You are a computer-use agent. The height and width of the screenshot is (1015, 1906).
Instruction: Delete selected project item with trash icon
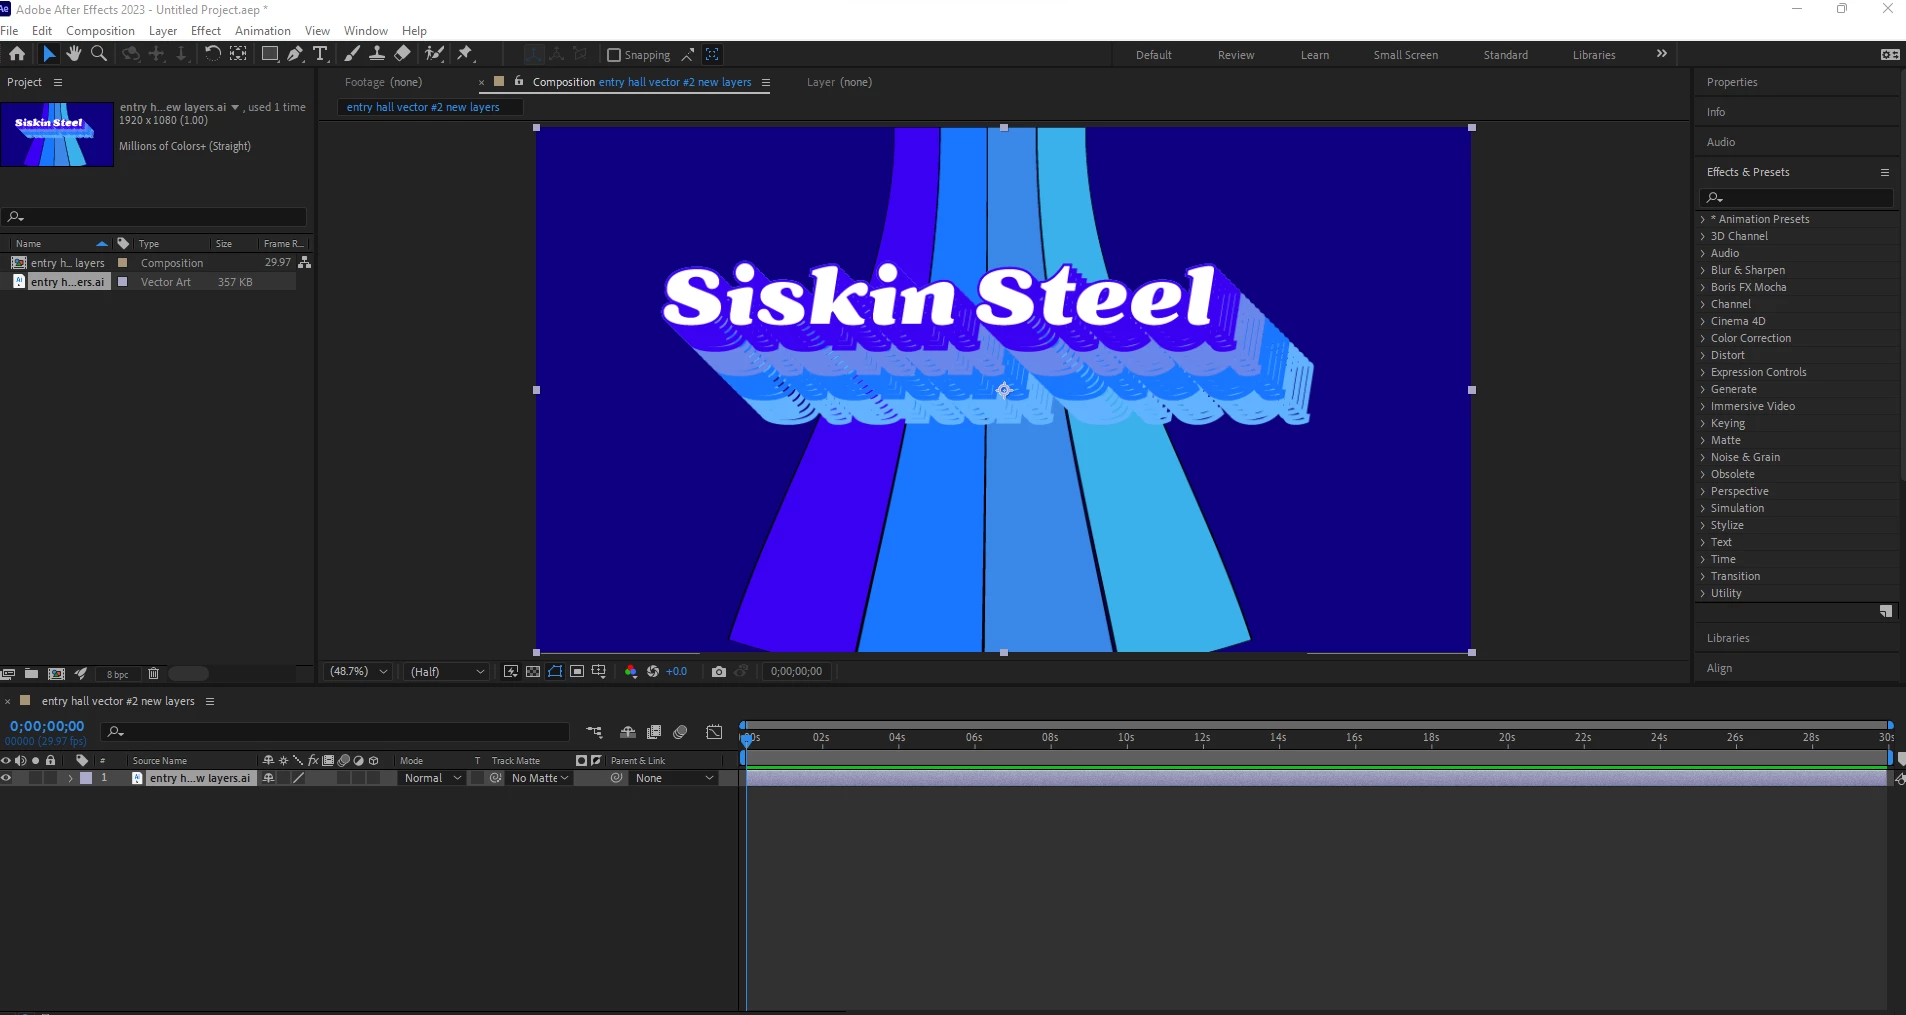[153, 674]
